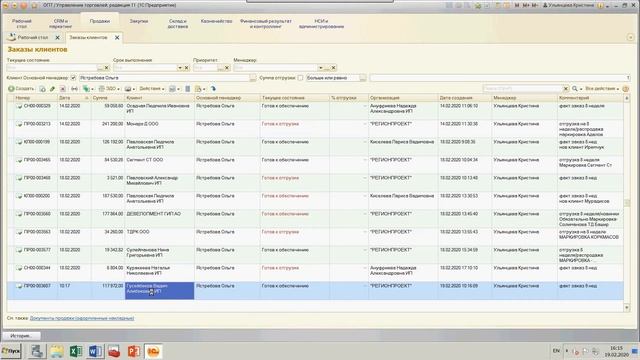Clear the Текущее состояние filter
The height and width of the screenshot is (360, 640).
coord(107,68)
